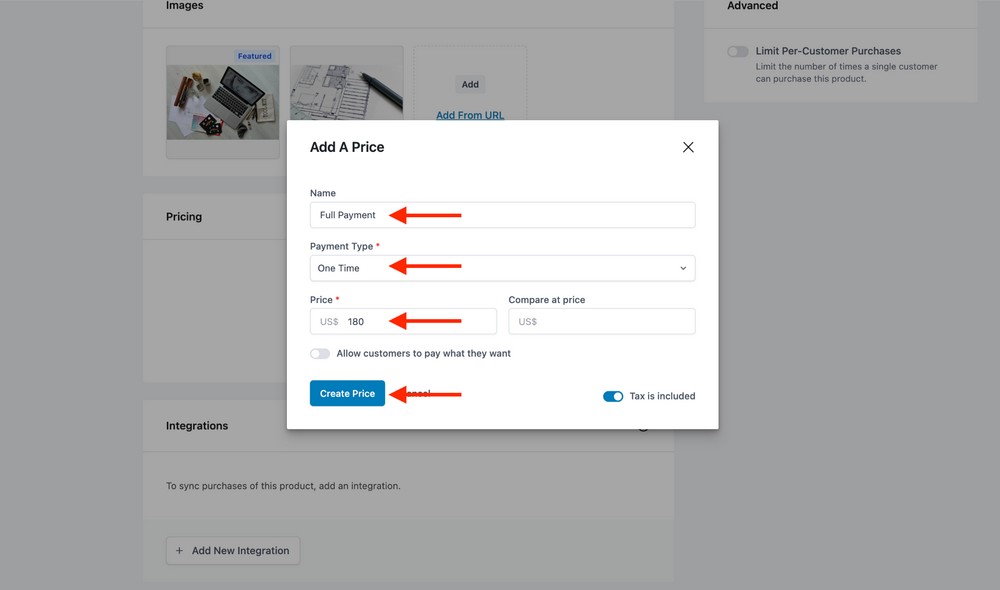Enable Allow customers to pay what they want
The height and width of the screenshot is (590, 1000).
coord(320,353)
